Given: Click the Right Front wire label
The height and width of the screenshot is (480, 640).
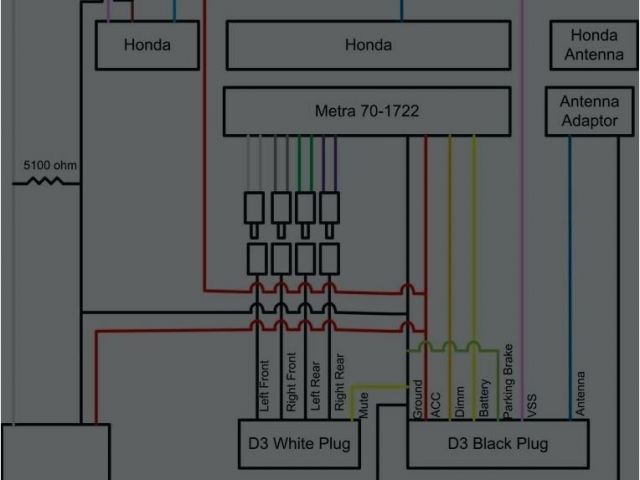Looking at the screenshot, I should pyautogui.click(x=288, y=383).
